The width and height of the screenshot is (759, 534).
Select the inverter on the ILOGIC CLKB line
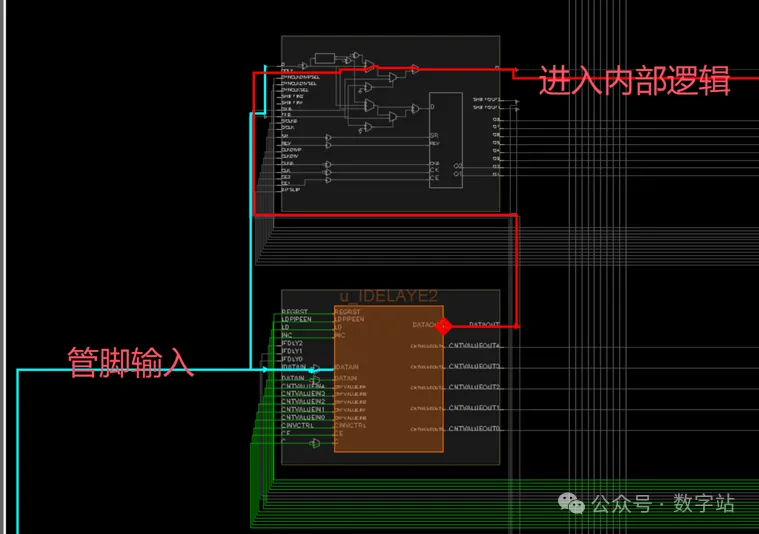point(327,165)
